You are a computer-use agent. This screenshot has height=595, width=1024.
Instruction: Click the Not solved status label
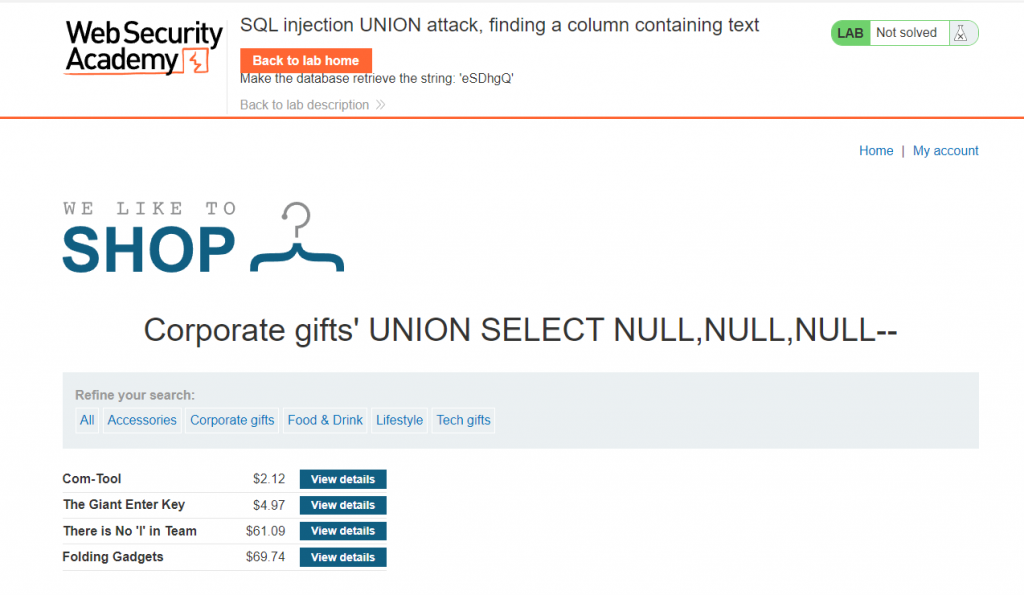click(x=906, y=33)
